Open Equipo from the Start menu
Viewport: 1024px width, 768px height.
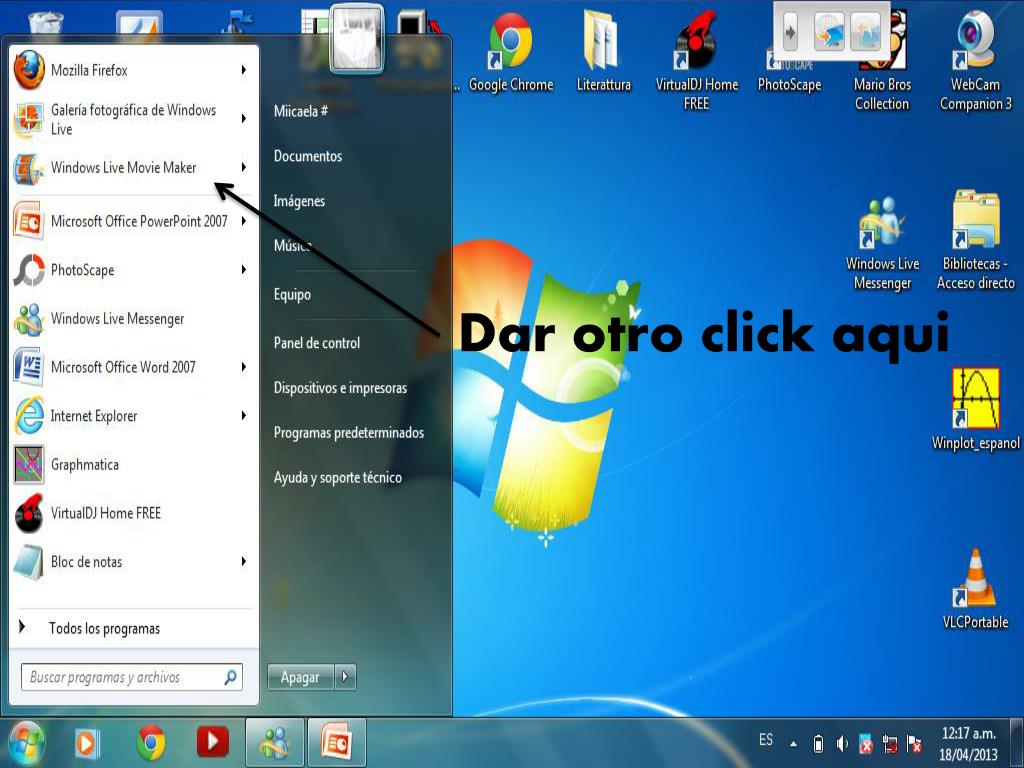coord(292,295)
